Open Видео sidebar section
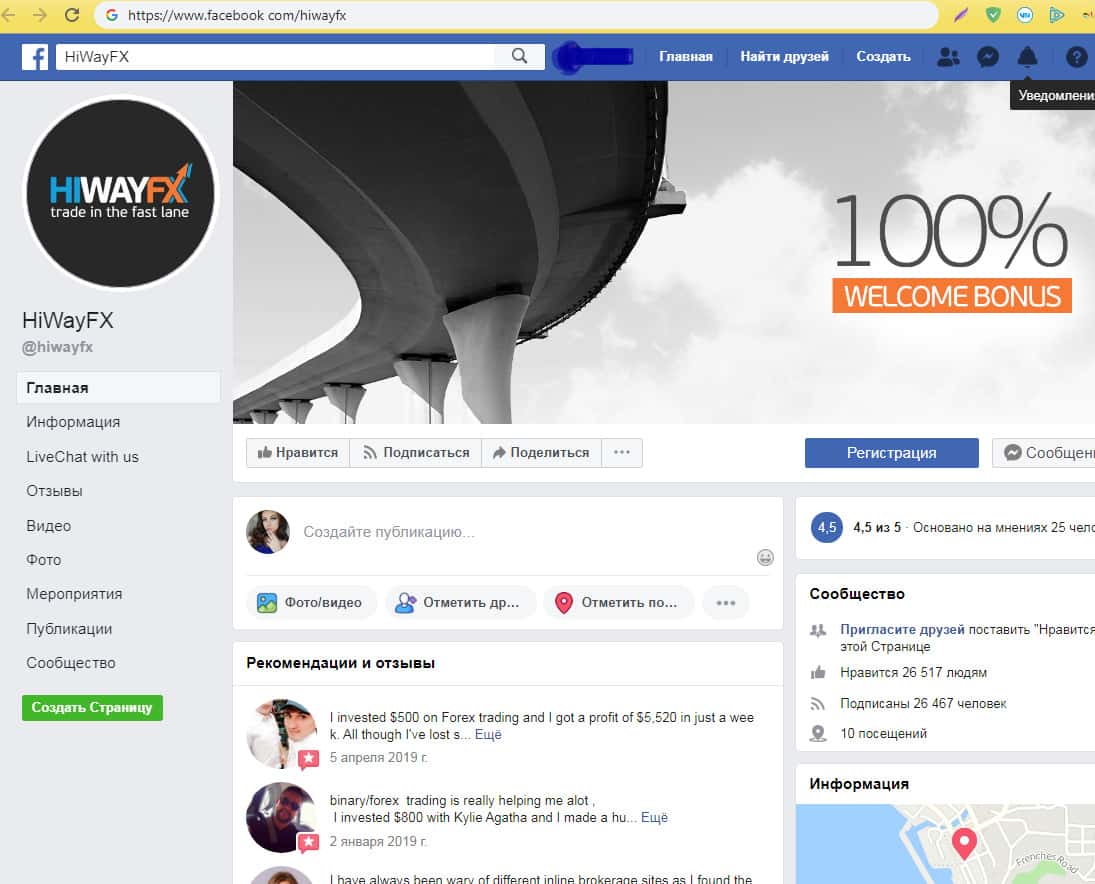Viewport: 1095px width, 884px height. click(x=49, y=526)
